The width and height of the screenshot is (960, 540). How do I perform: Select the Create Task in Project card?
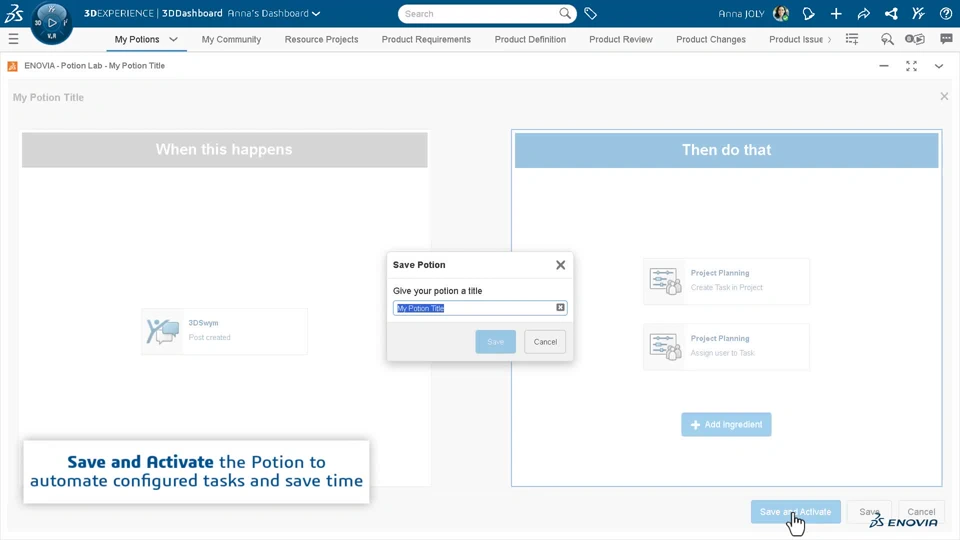[x=726, y=281]
